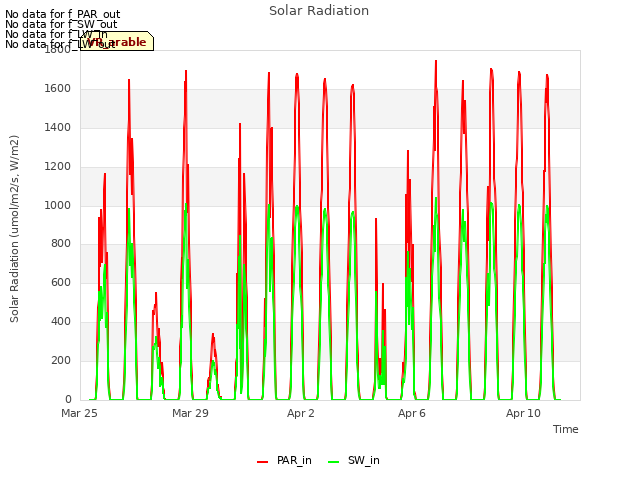Click the 0 y-axis tick label
The height and width of the screenshot is (480, 640).
68,400
